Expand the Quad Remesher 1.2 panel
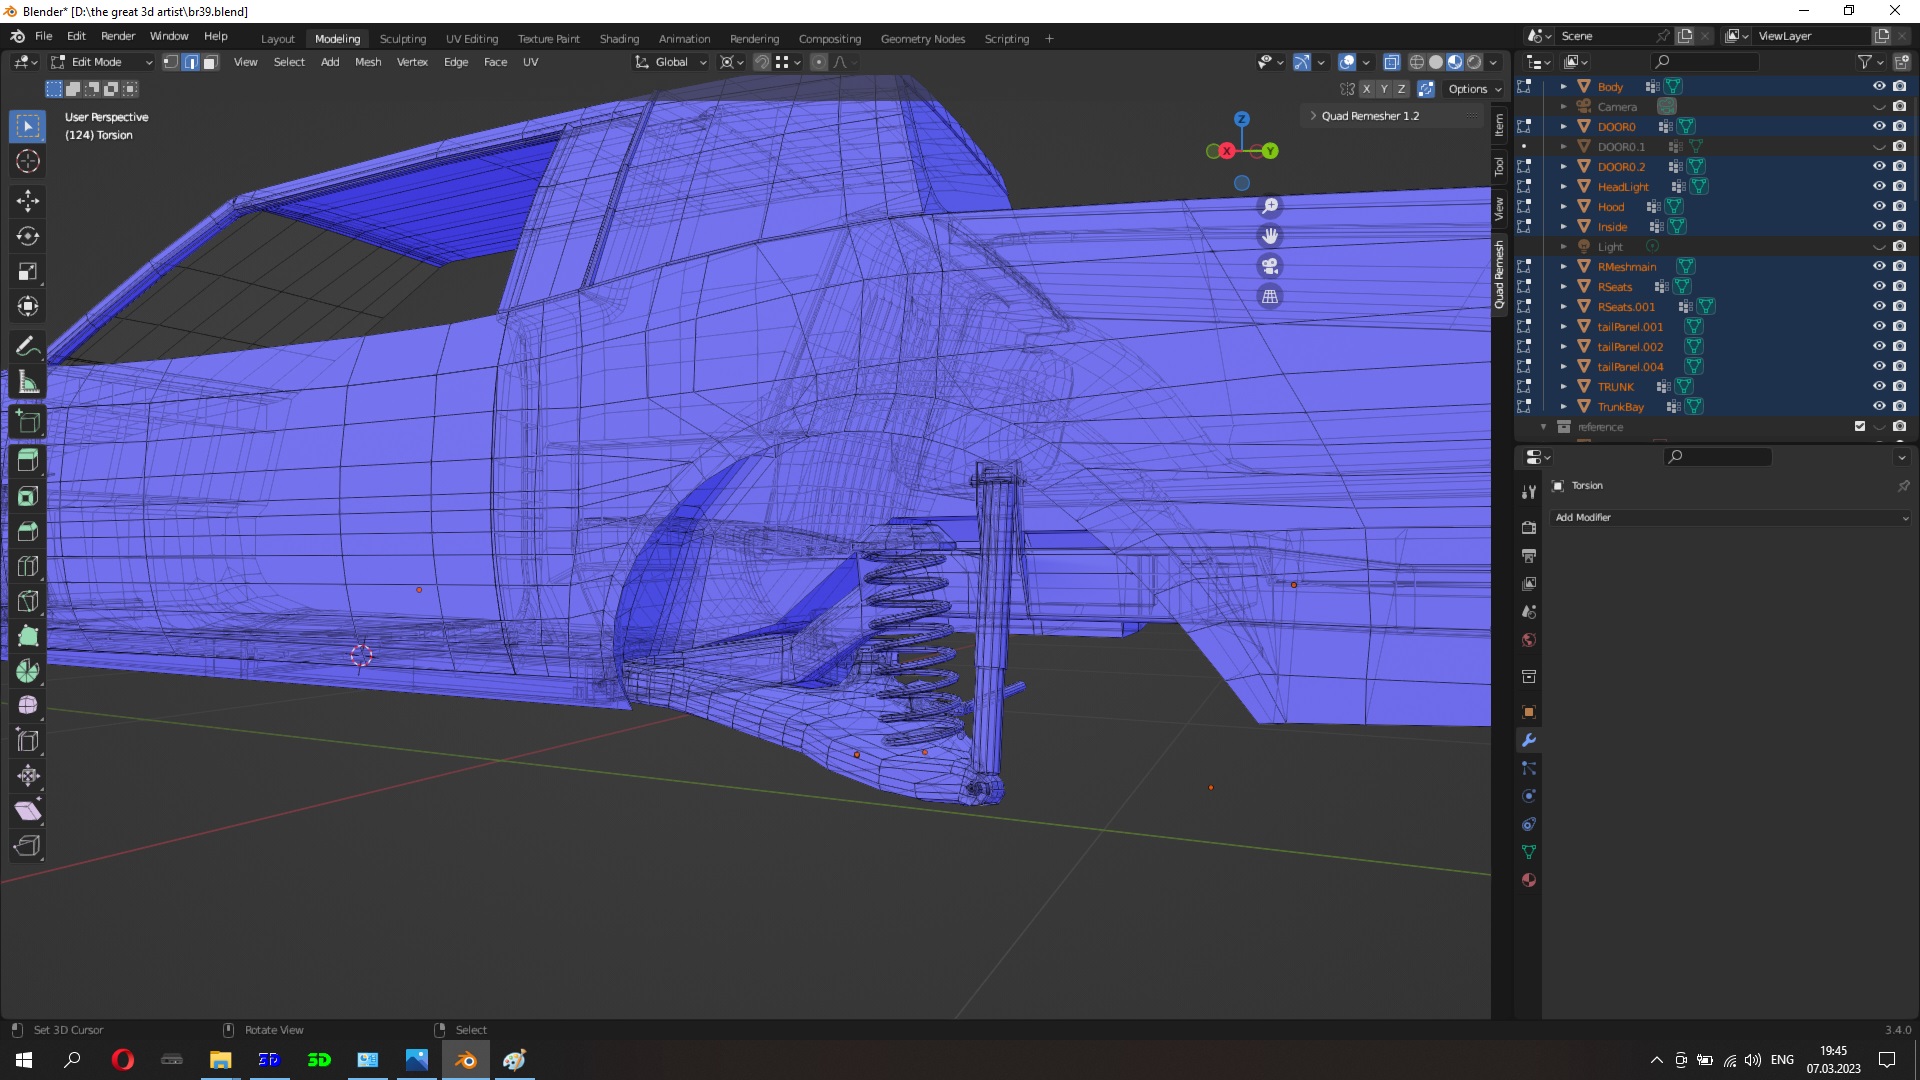Viewport: 1920px width, 1080px height. point(1369,116)
